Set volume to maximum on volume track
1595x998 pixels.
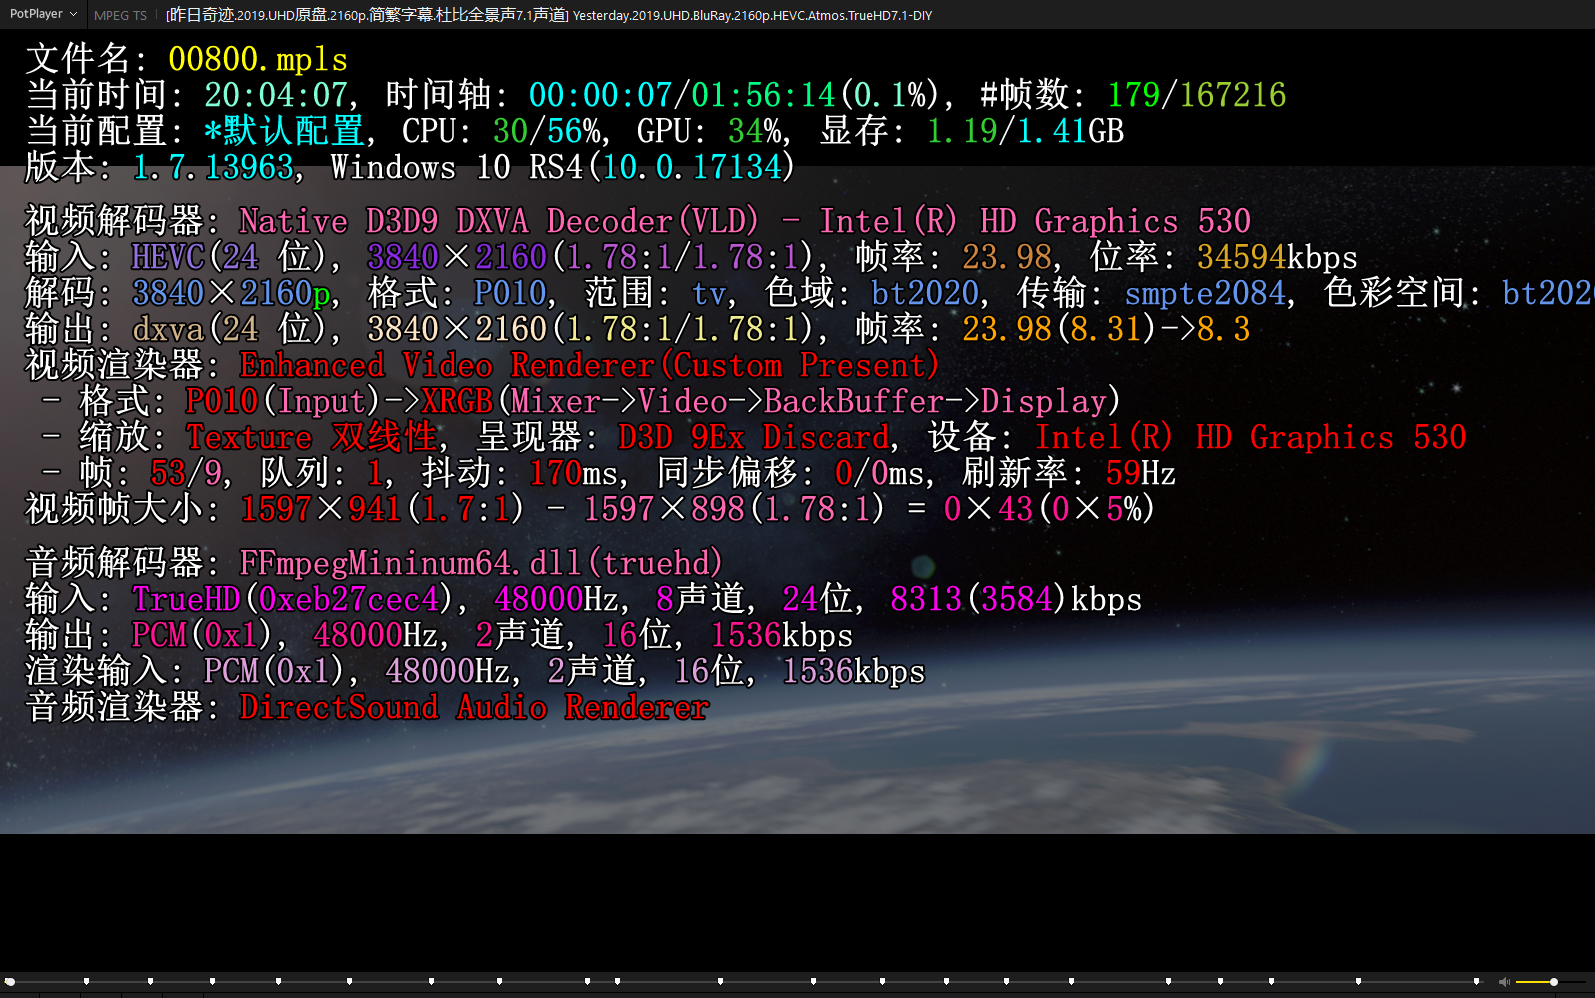click(x=1590, y=982)
